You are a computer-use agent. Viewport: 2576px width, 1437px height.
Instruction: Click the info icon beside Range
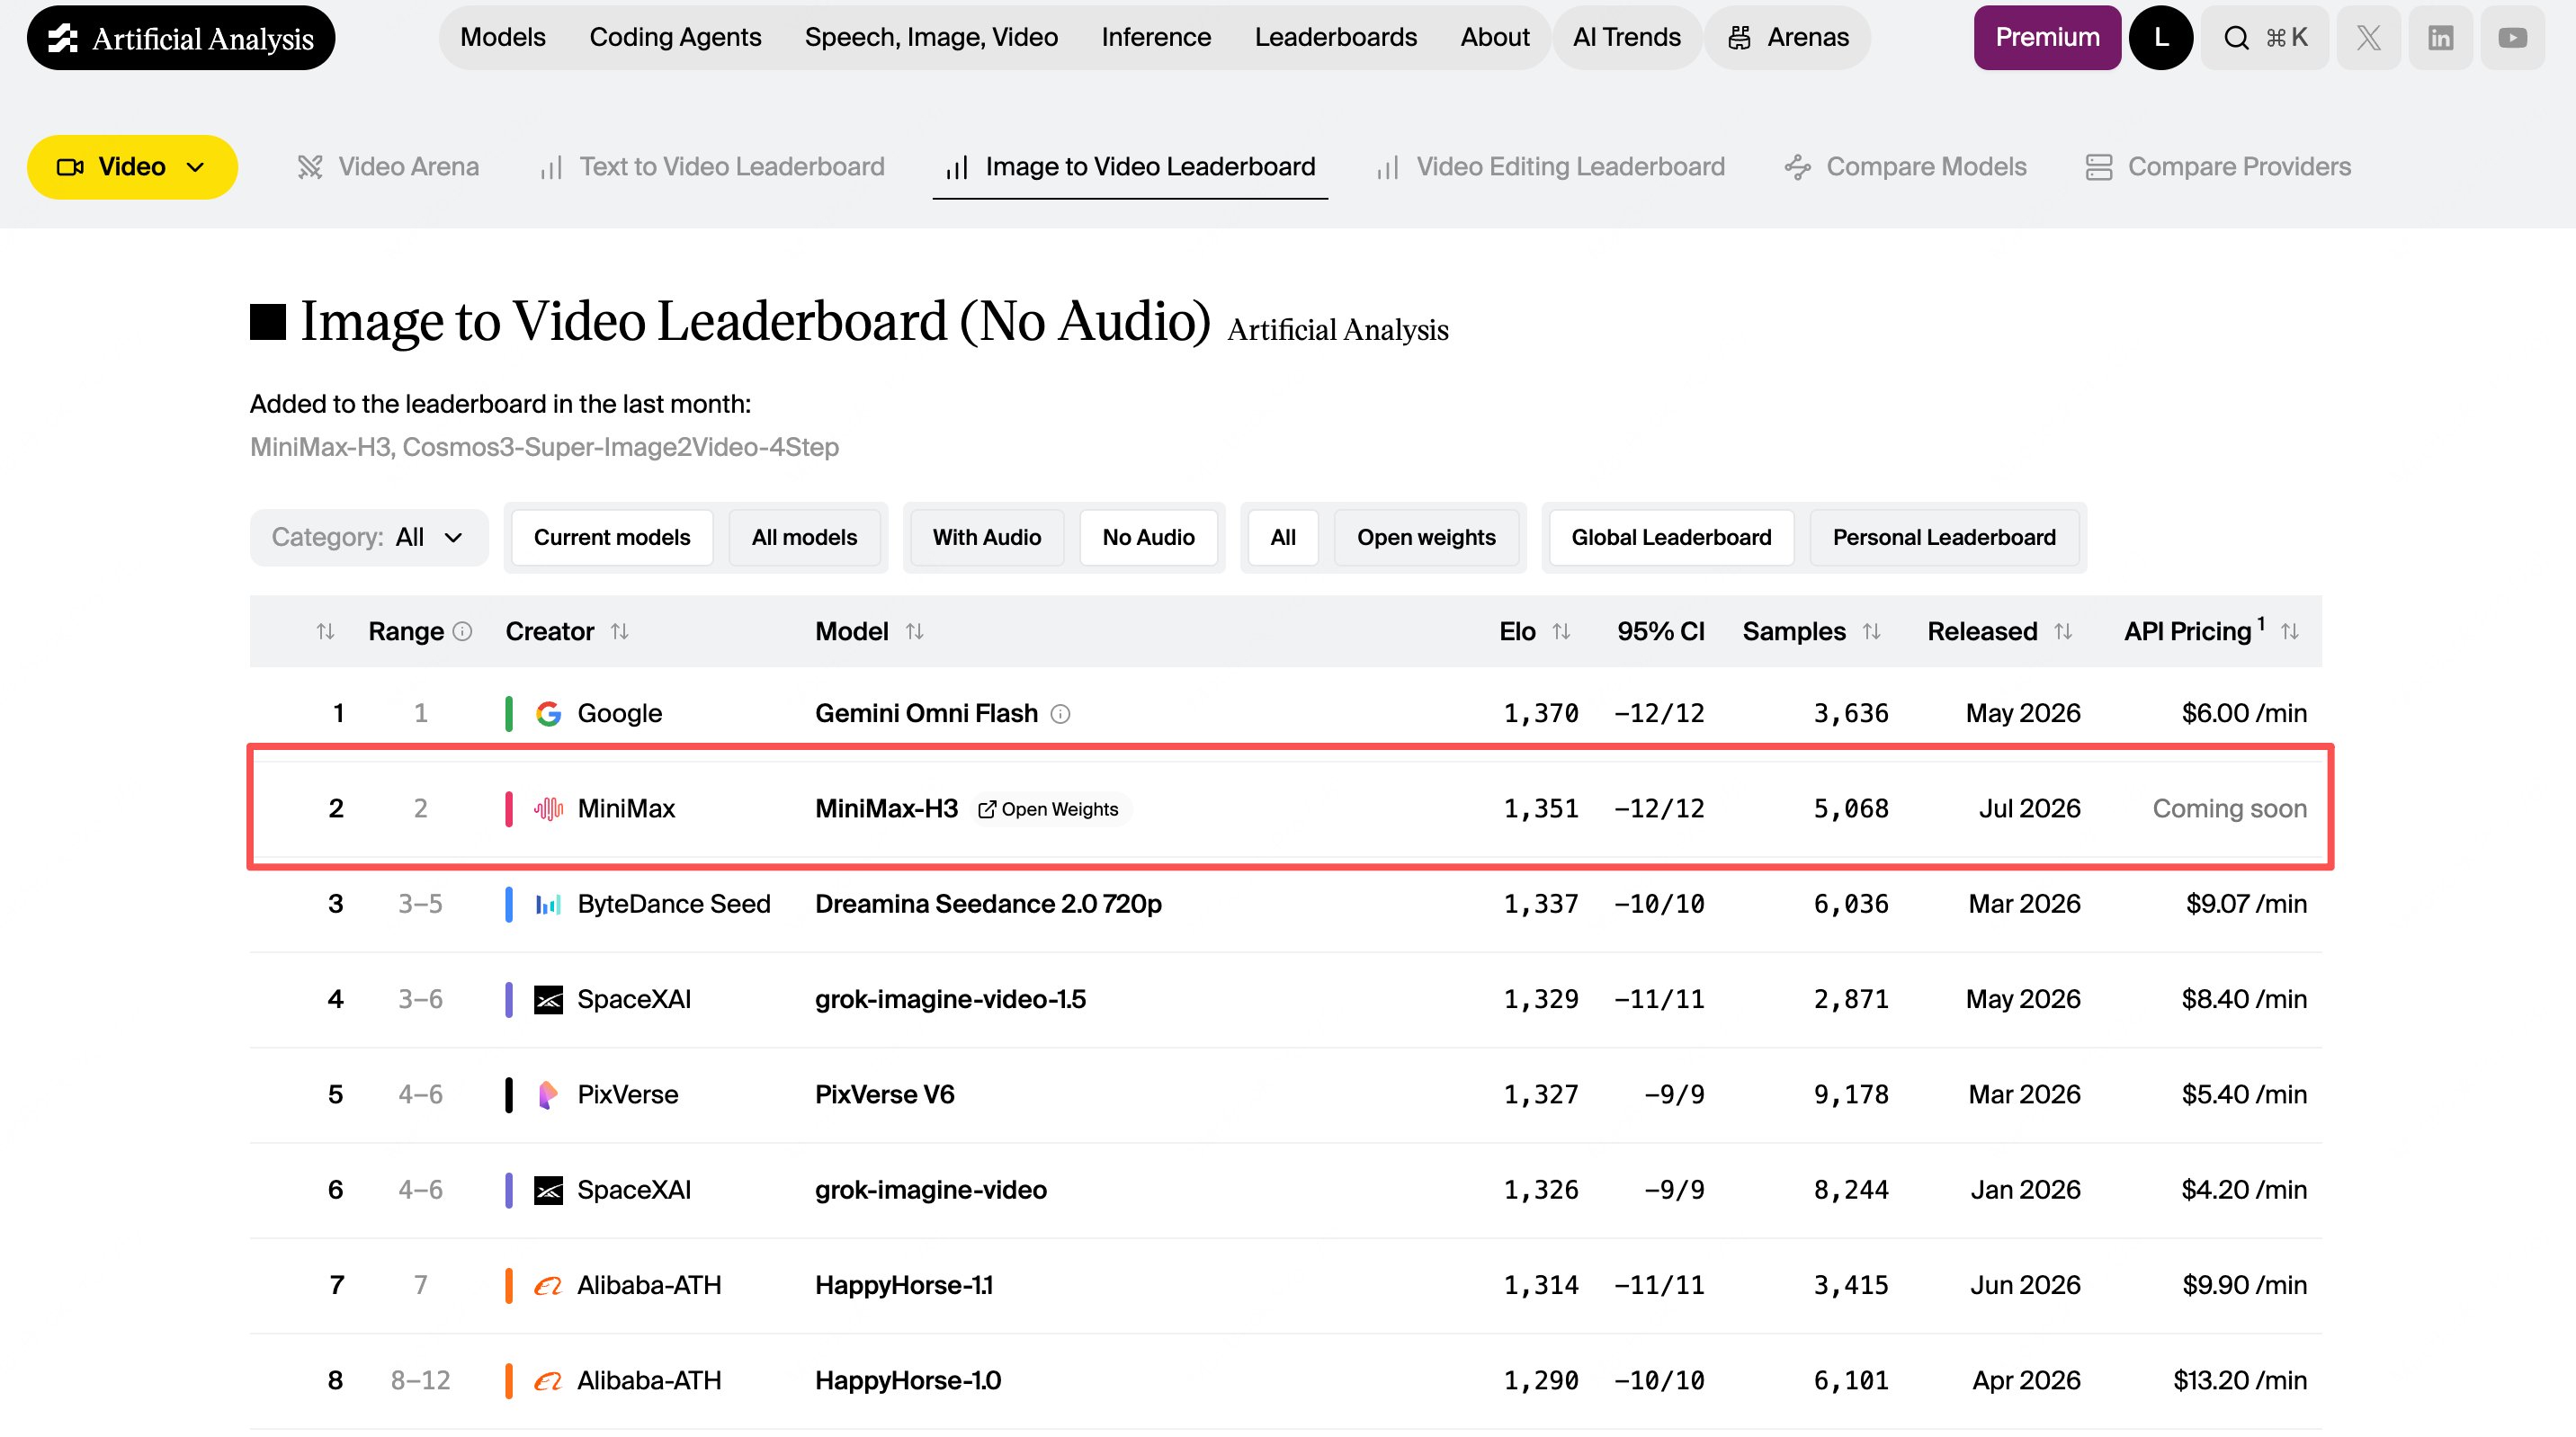pos(462,631)
